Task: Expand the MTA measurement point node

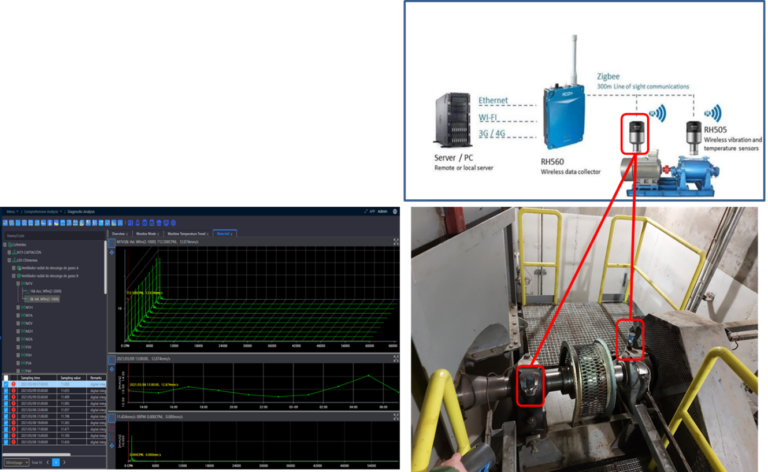Action: pyautogui.click(x=18, y=315)
